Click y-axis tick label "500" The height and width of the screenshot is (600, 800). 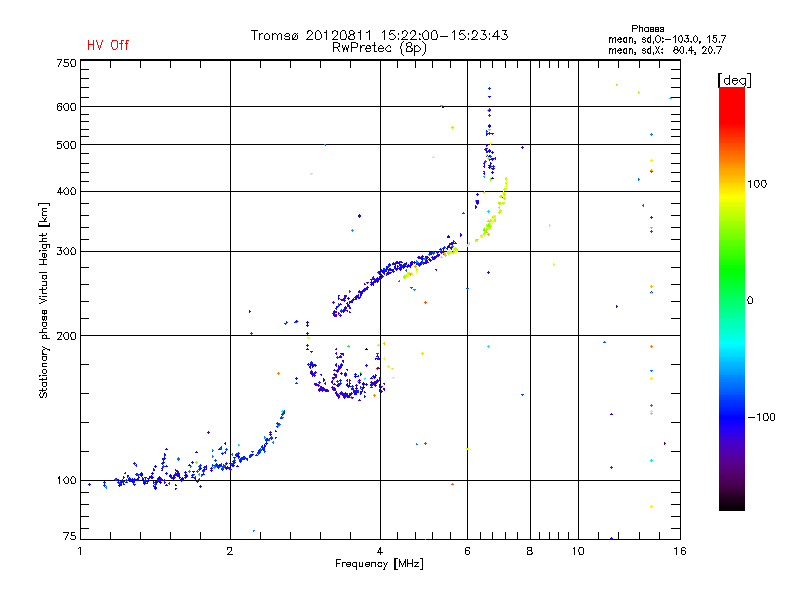(66, 145)
